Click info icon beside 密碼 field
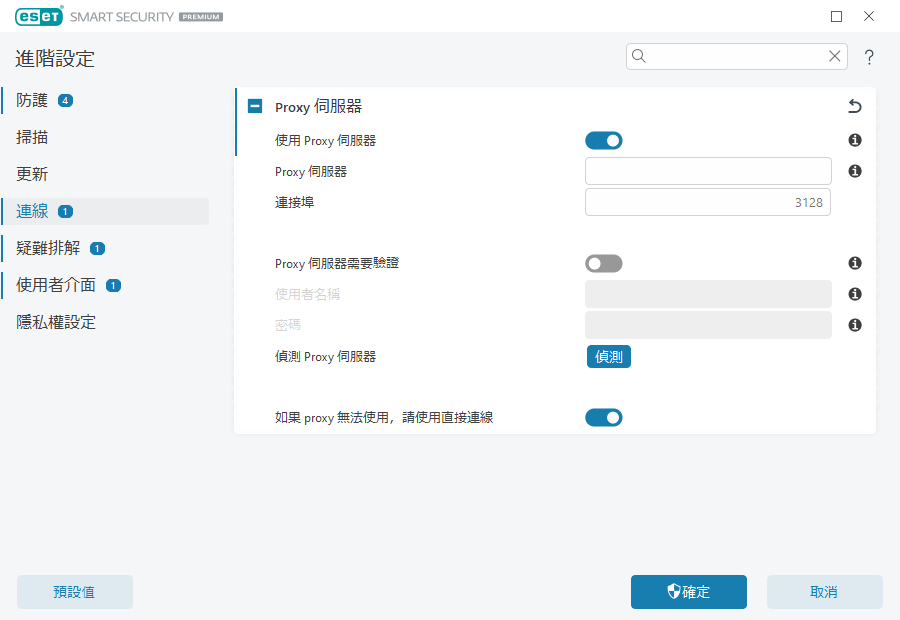 pyautogui.click(x=855, y=326)
